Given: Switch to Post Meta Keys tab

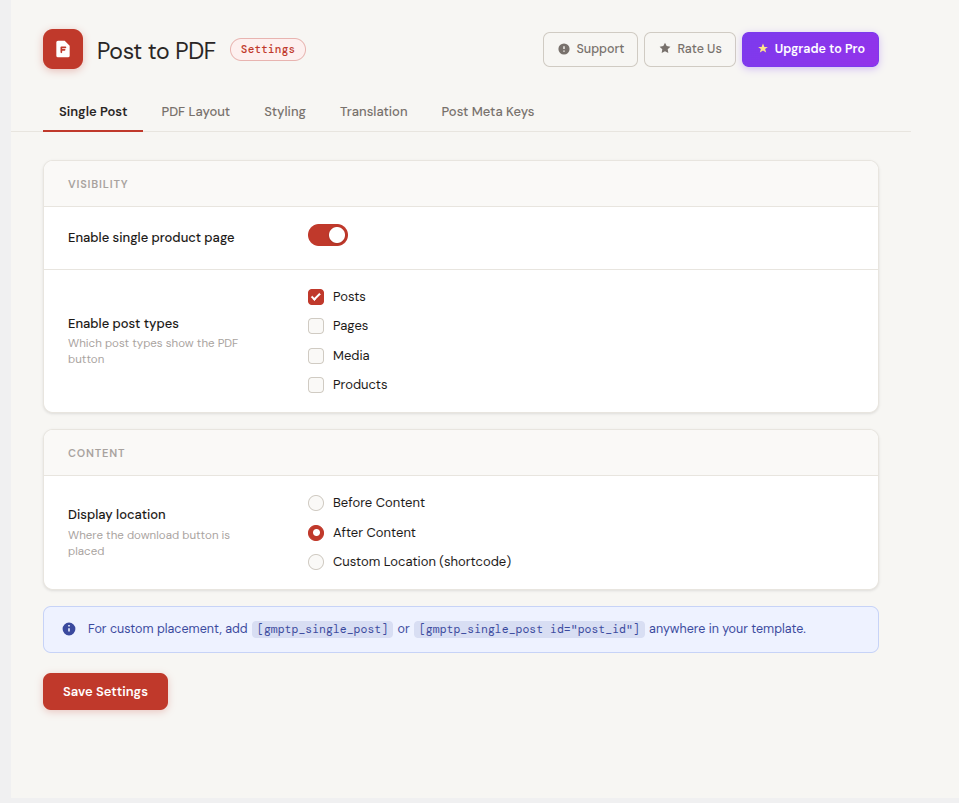Looking at the screenshot, I should coord(488,112).
